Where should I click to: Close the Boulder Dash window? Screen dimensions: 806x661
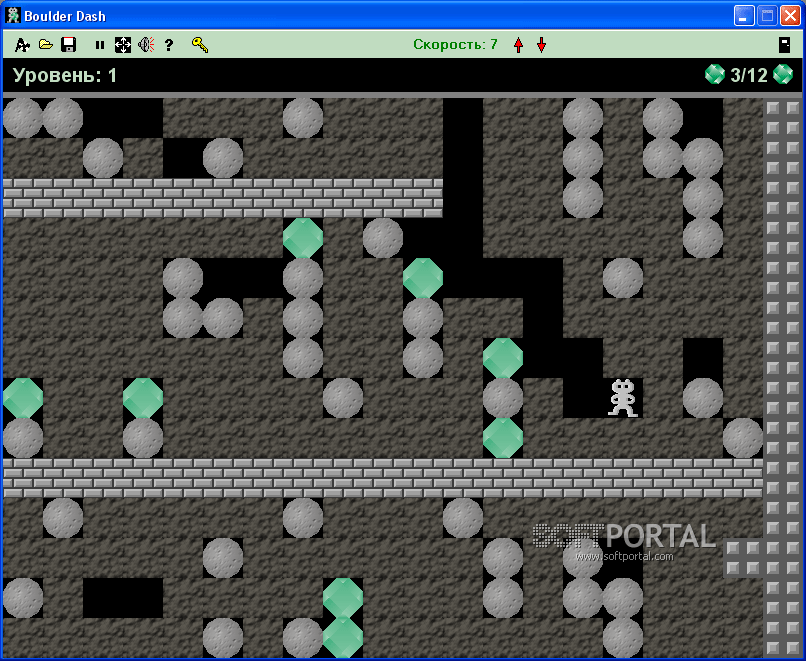tap(790, 16)
